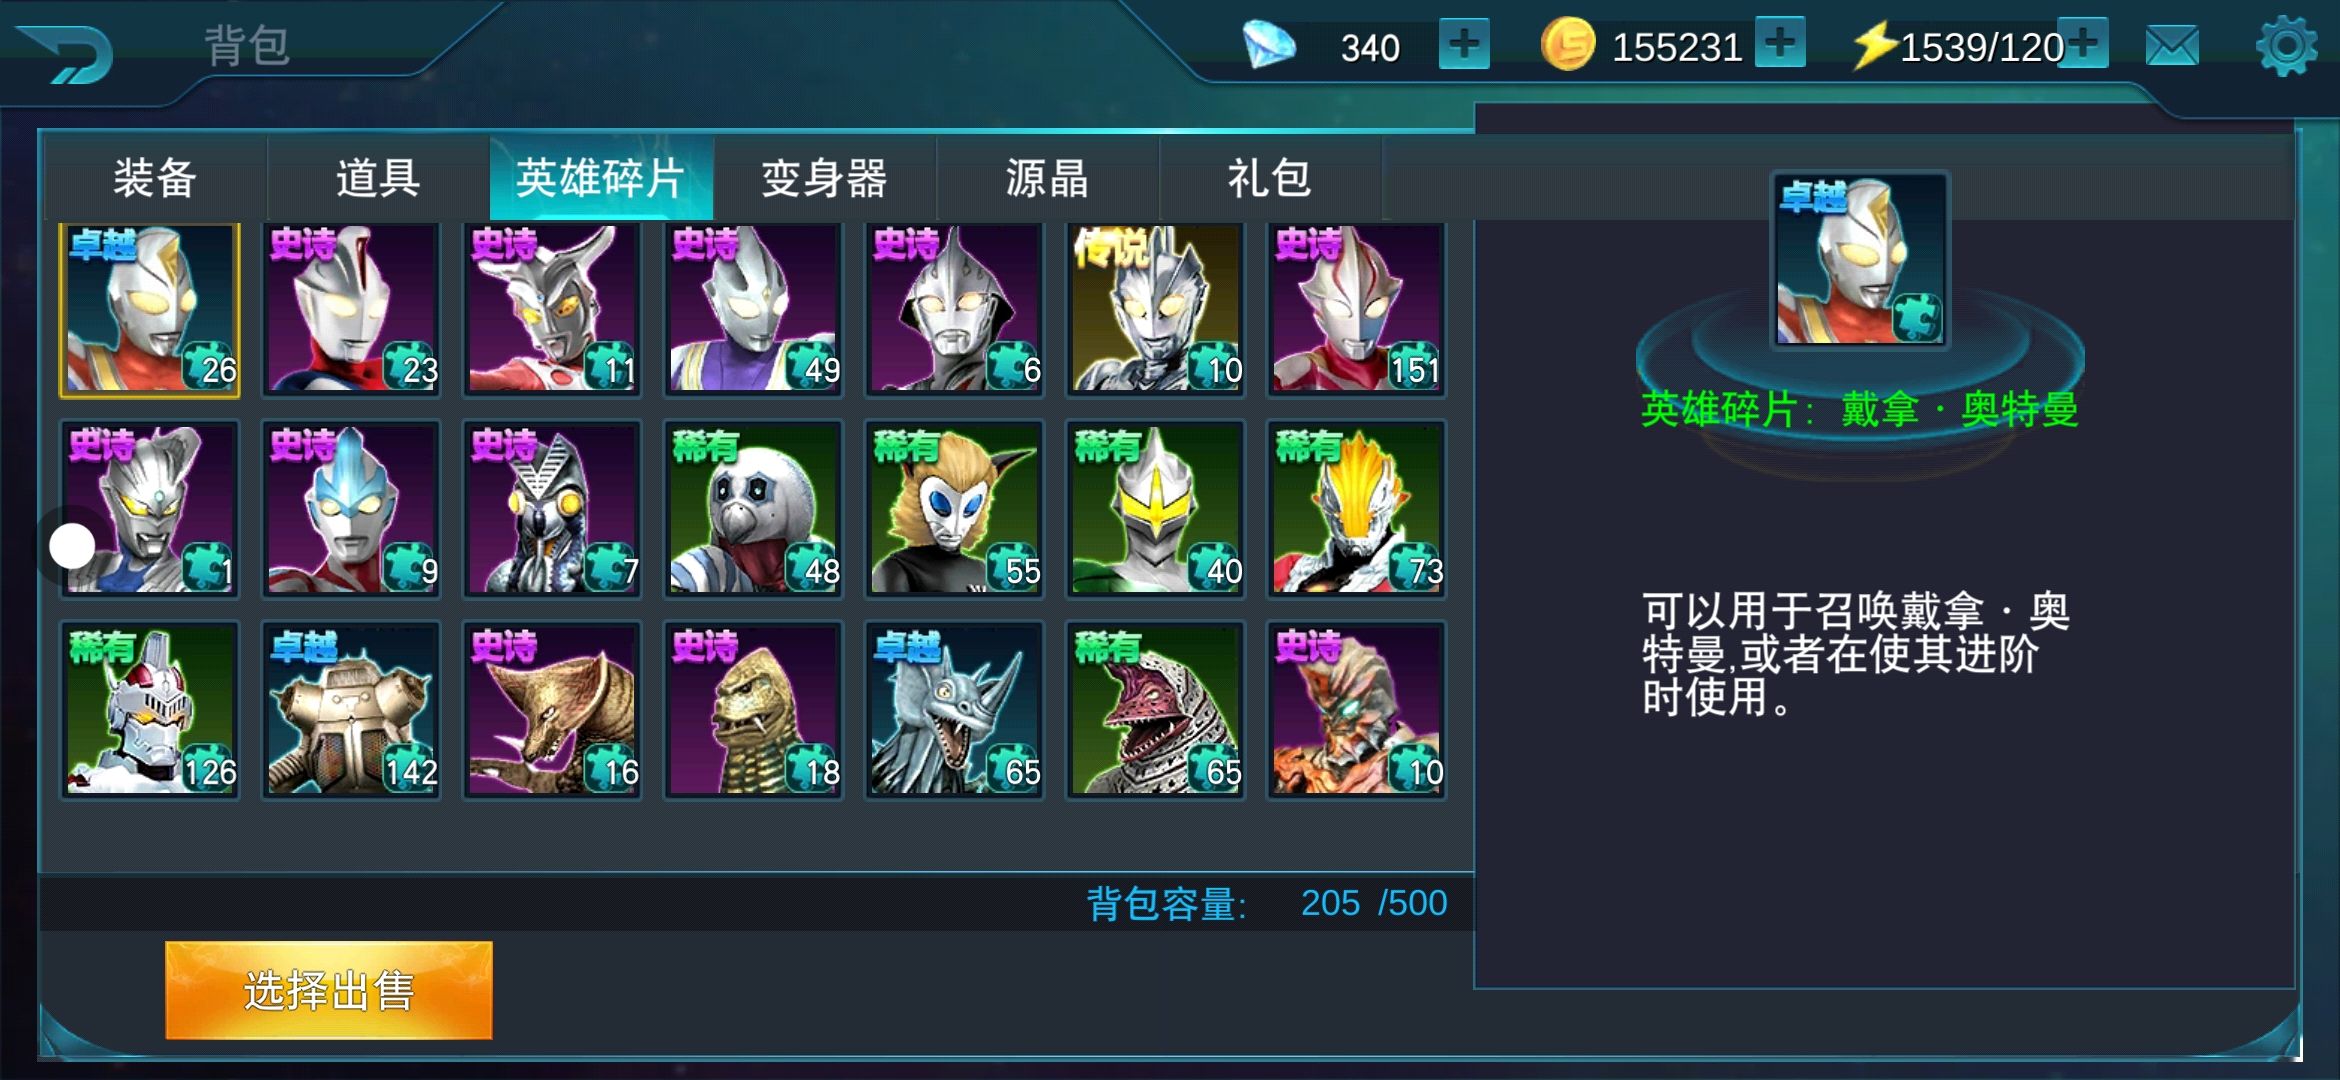The height and width of the screenshot is (1080, 2340).
Task: Select the 传说 hero fragment with count 10
Action: click(1155, 309)
